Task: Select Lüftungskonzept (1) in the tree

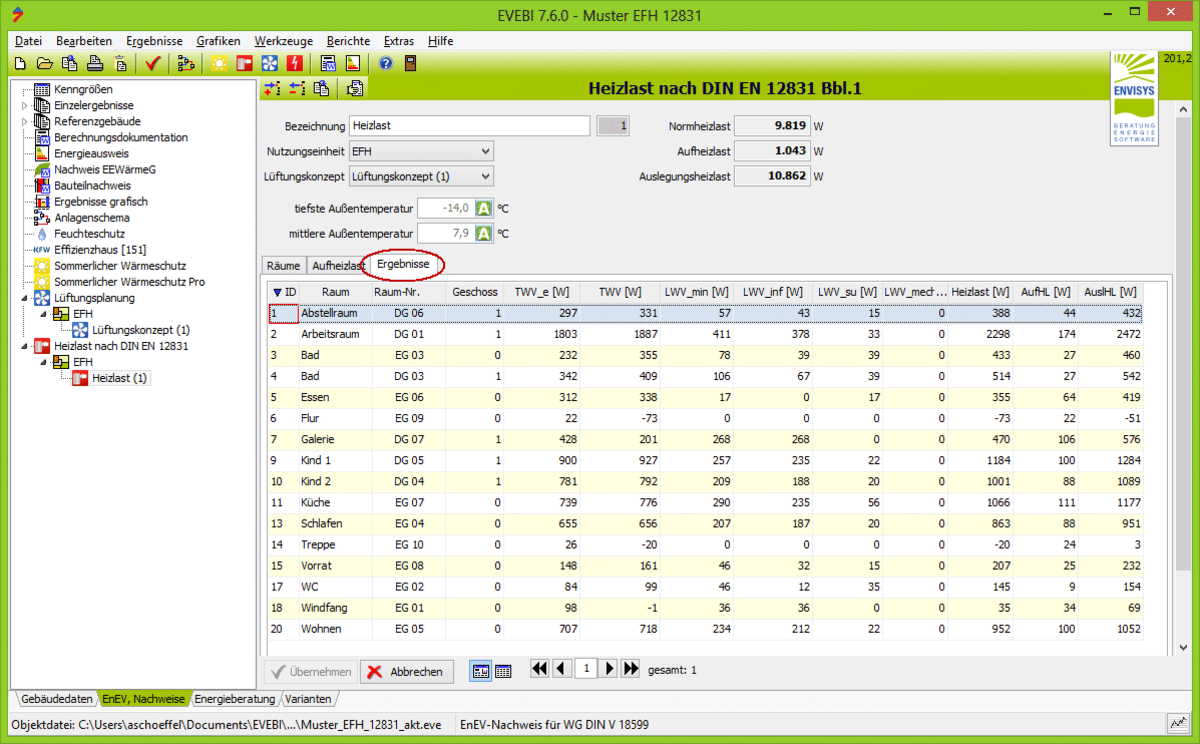Action: [141, 330]
